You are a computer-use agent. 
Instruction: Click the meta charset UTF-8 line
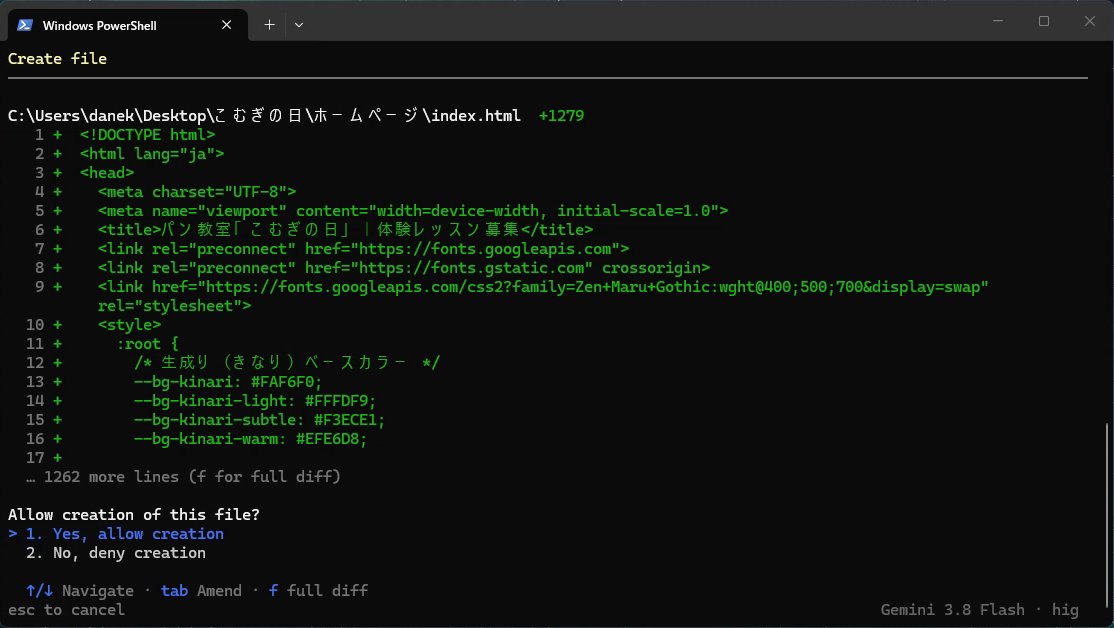click(197, 192)
